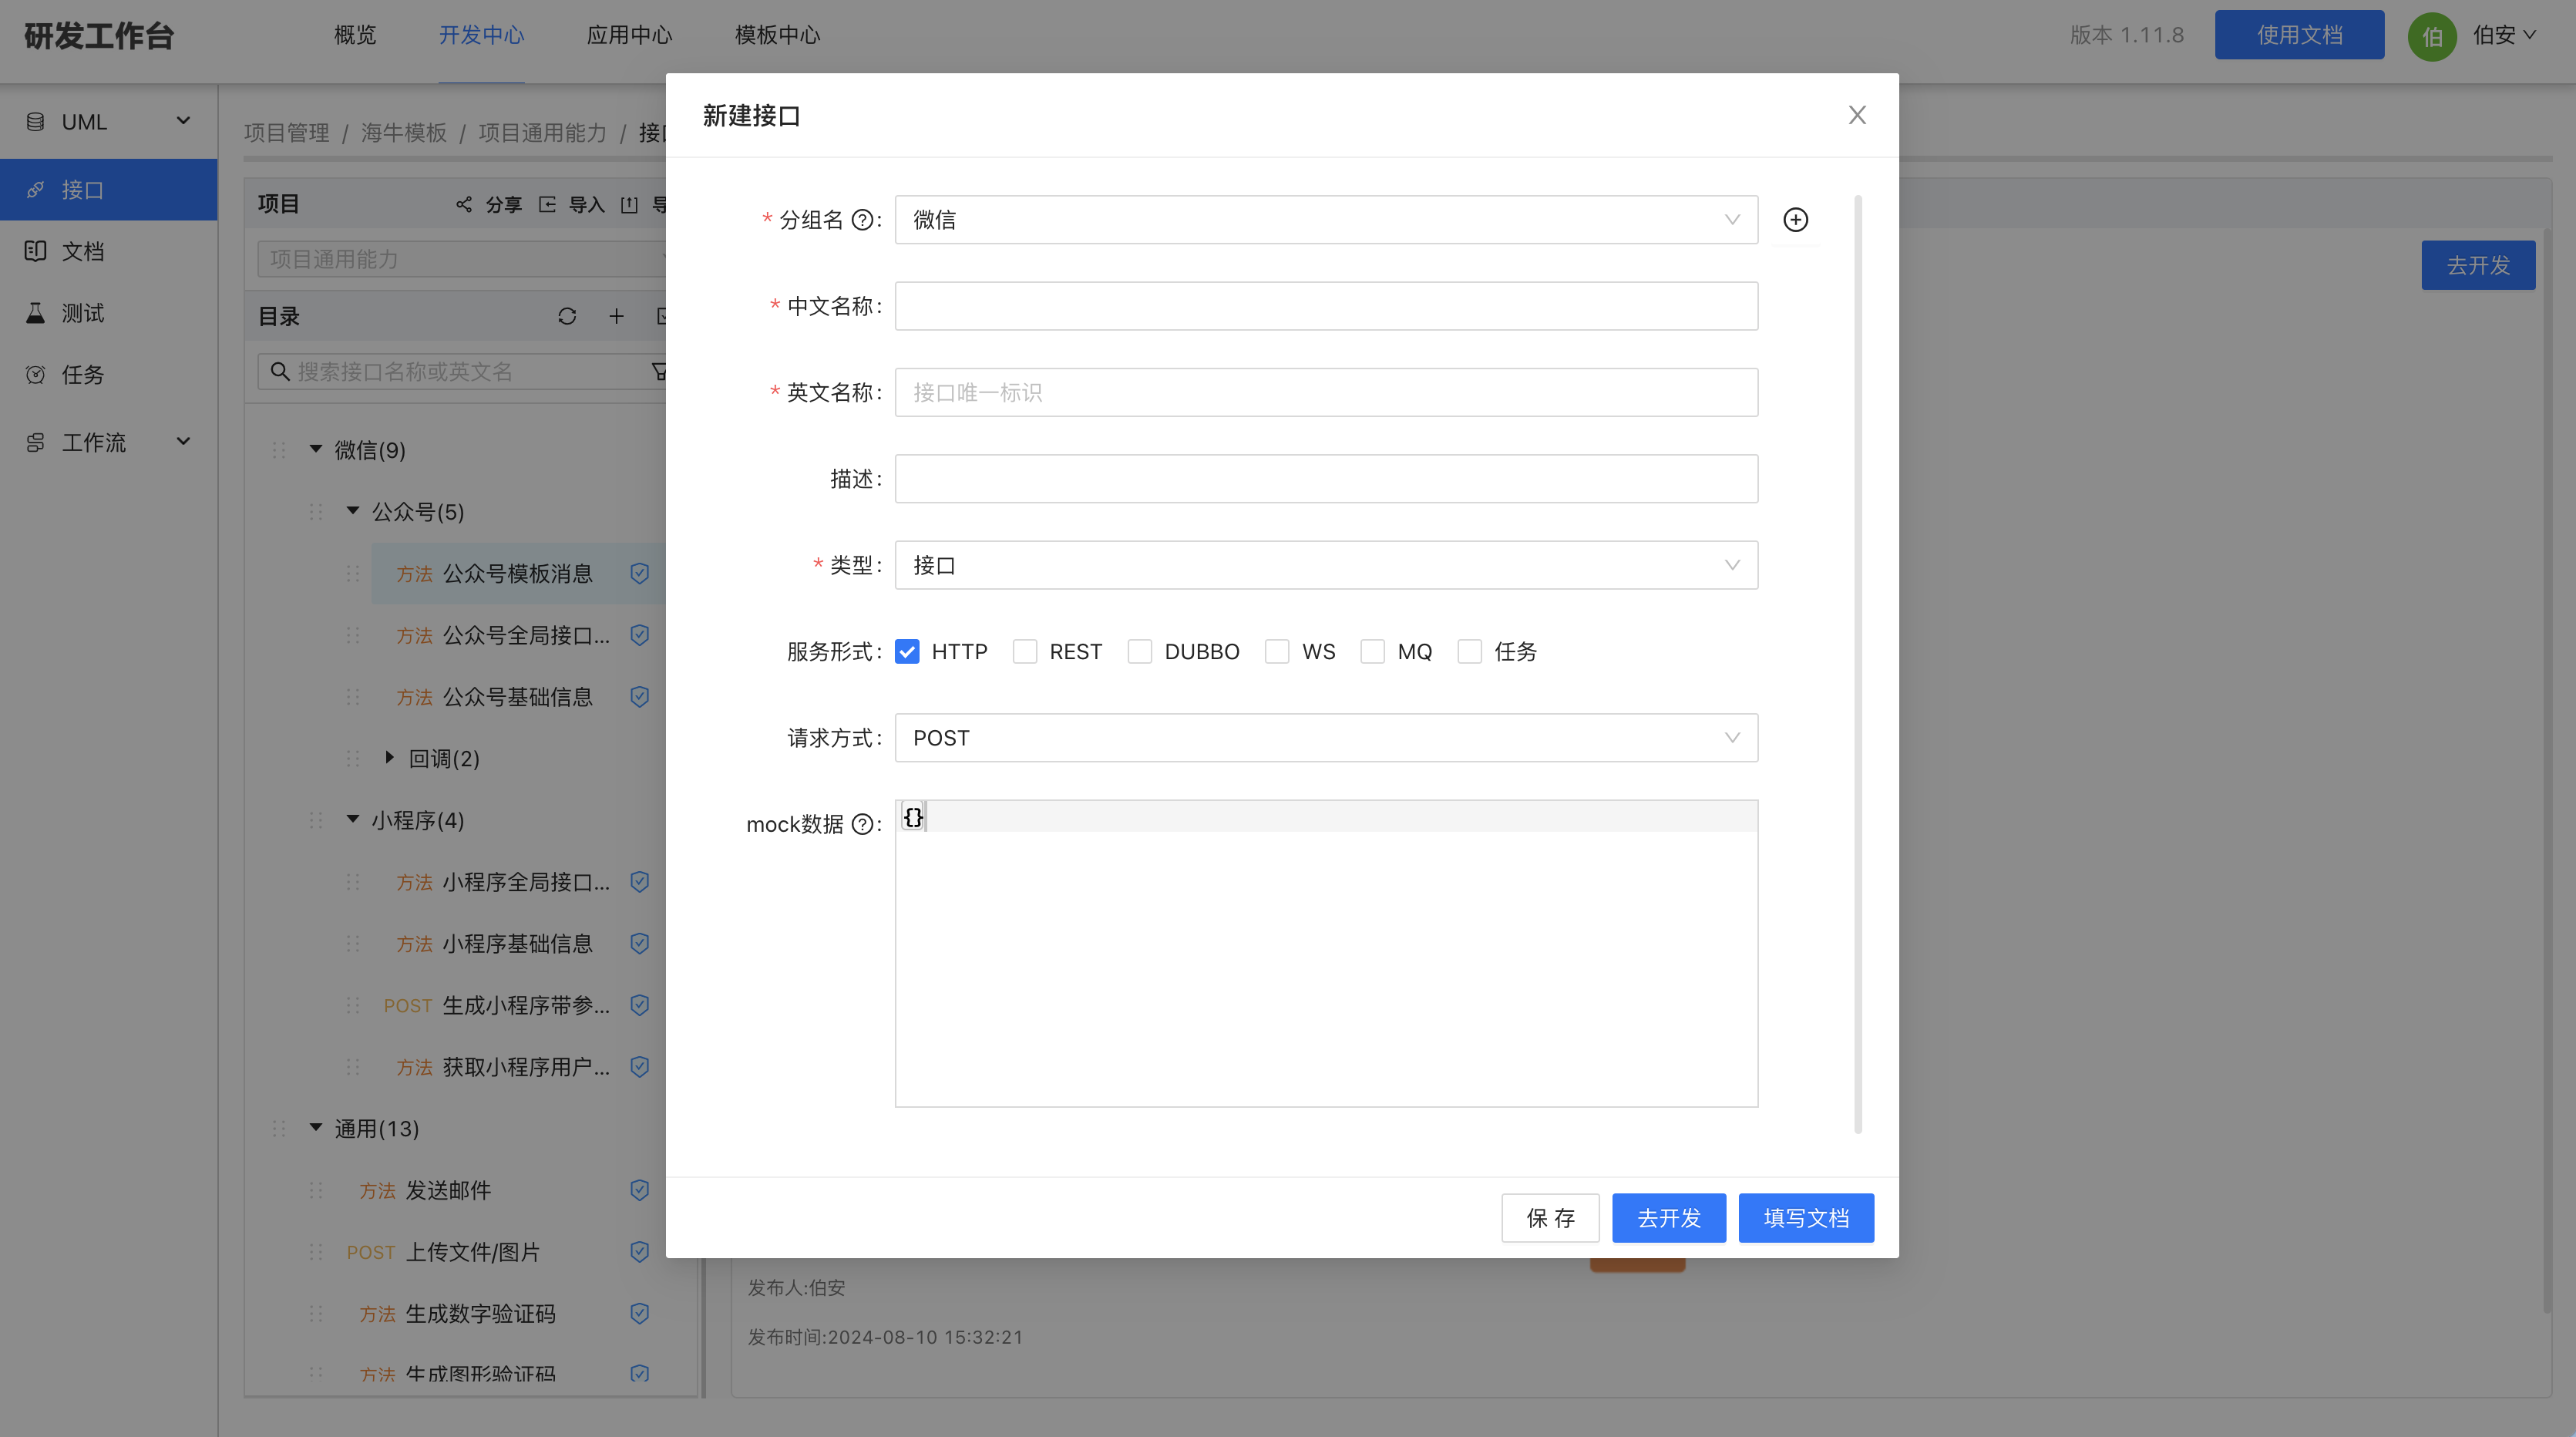The width and height of the screenshot is (2576, 1437).
Task: Switch to the 应用中心 tab
Action: pos(629,35)
